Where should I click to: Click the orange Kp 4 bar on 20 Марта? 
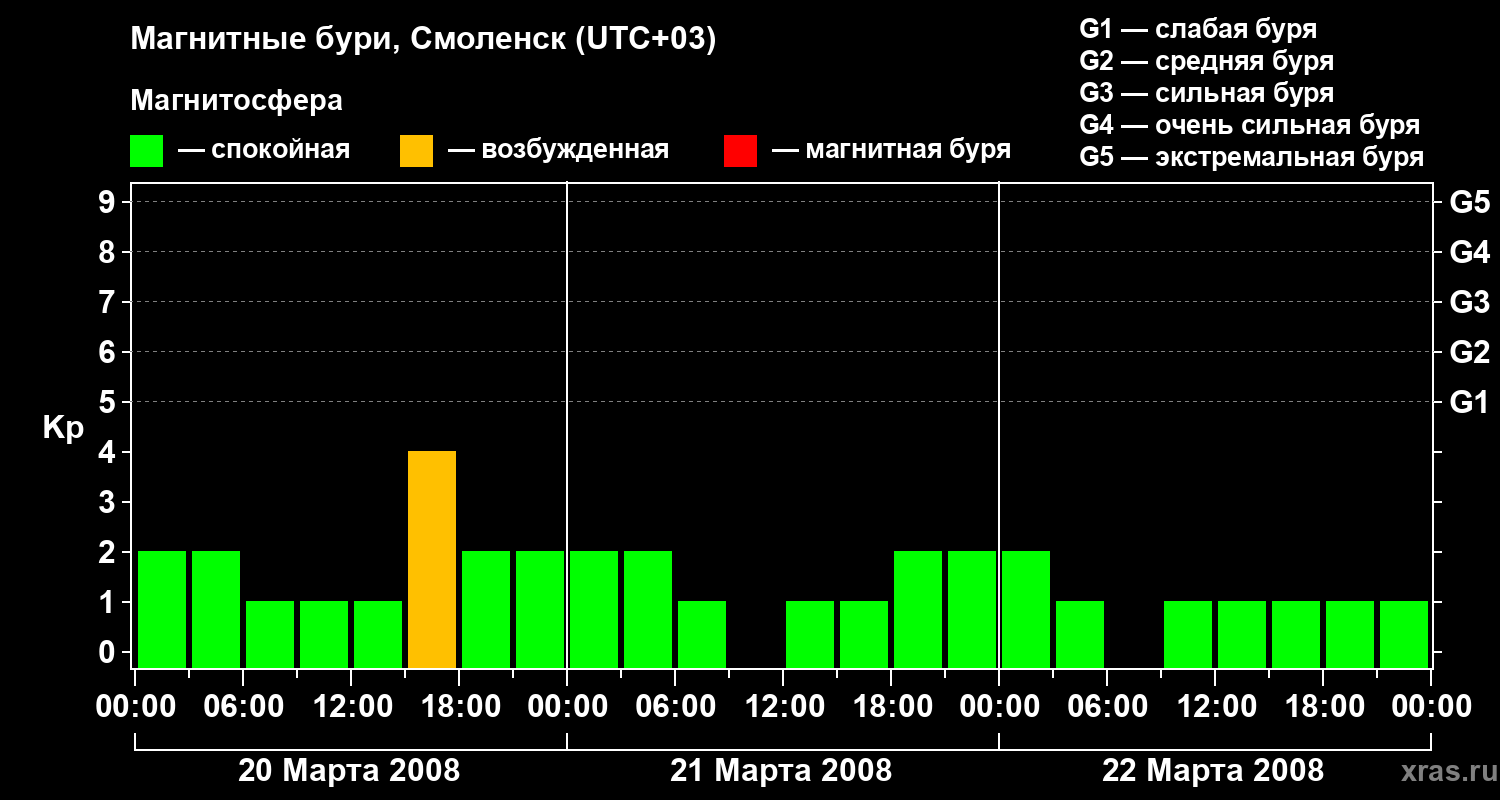432,559
